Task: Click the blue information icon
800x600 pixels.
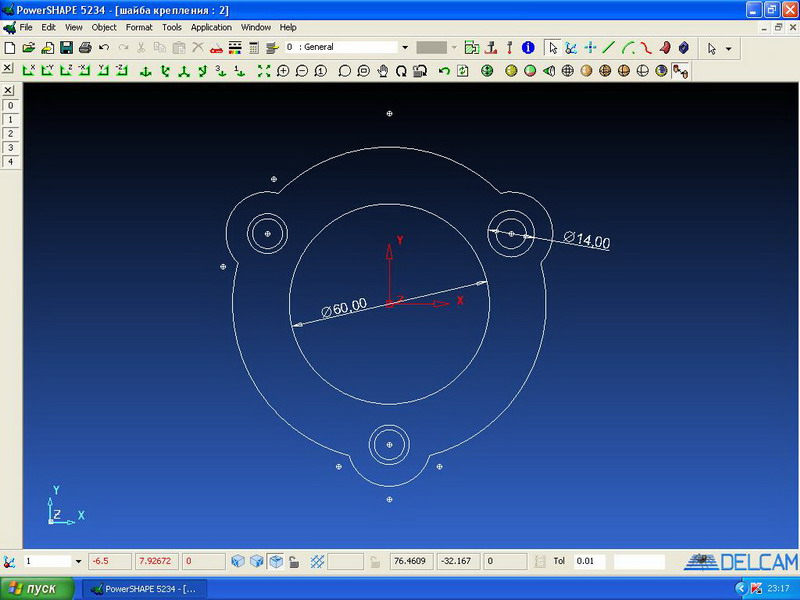Action: click(527, 48)
